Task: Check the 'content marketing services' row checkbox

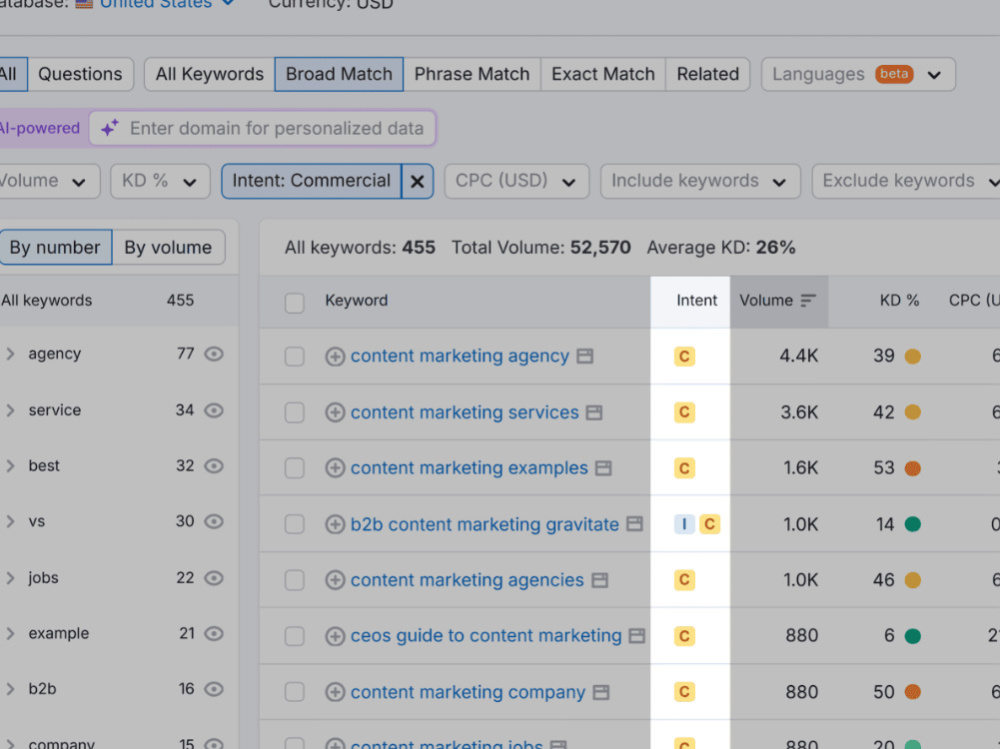Action: 295,412
